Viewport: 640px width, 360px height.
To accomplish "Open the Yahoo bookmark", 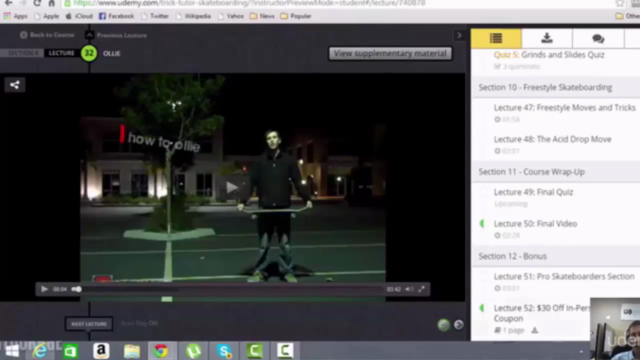I will (x=231, y=16).
